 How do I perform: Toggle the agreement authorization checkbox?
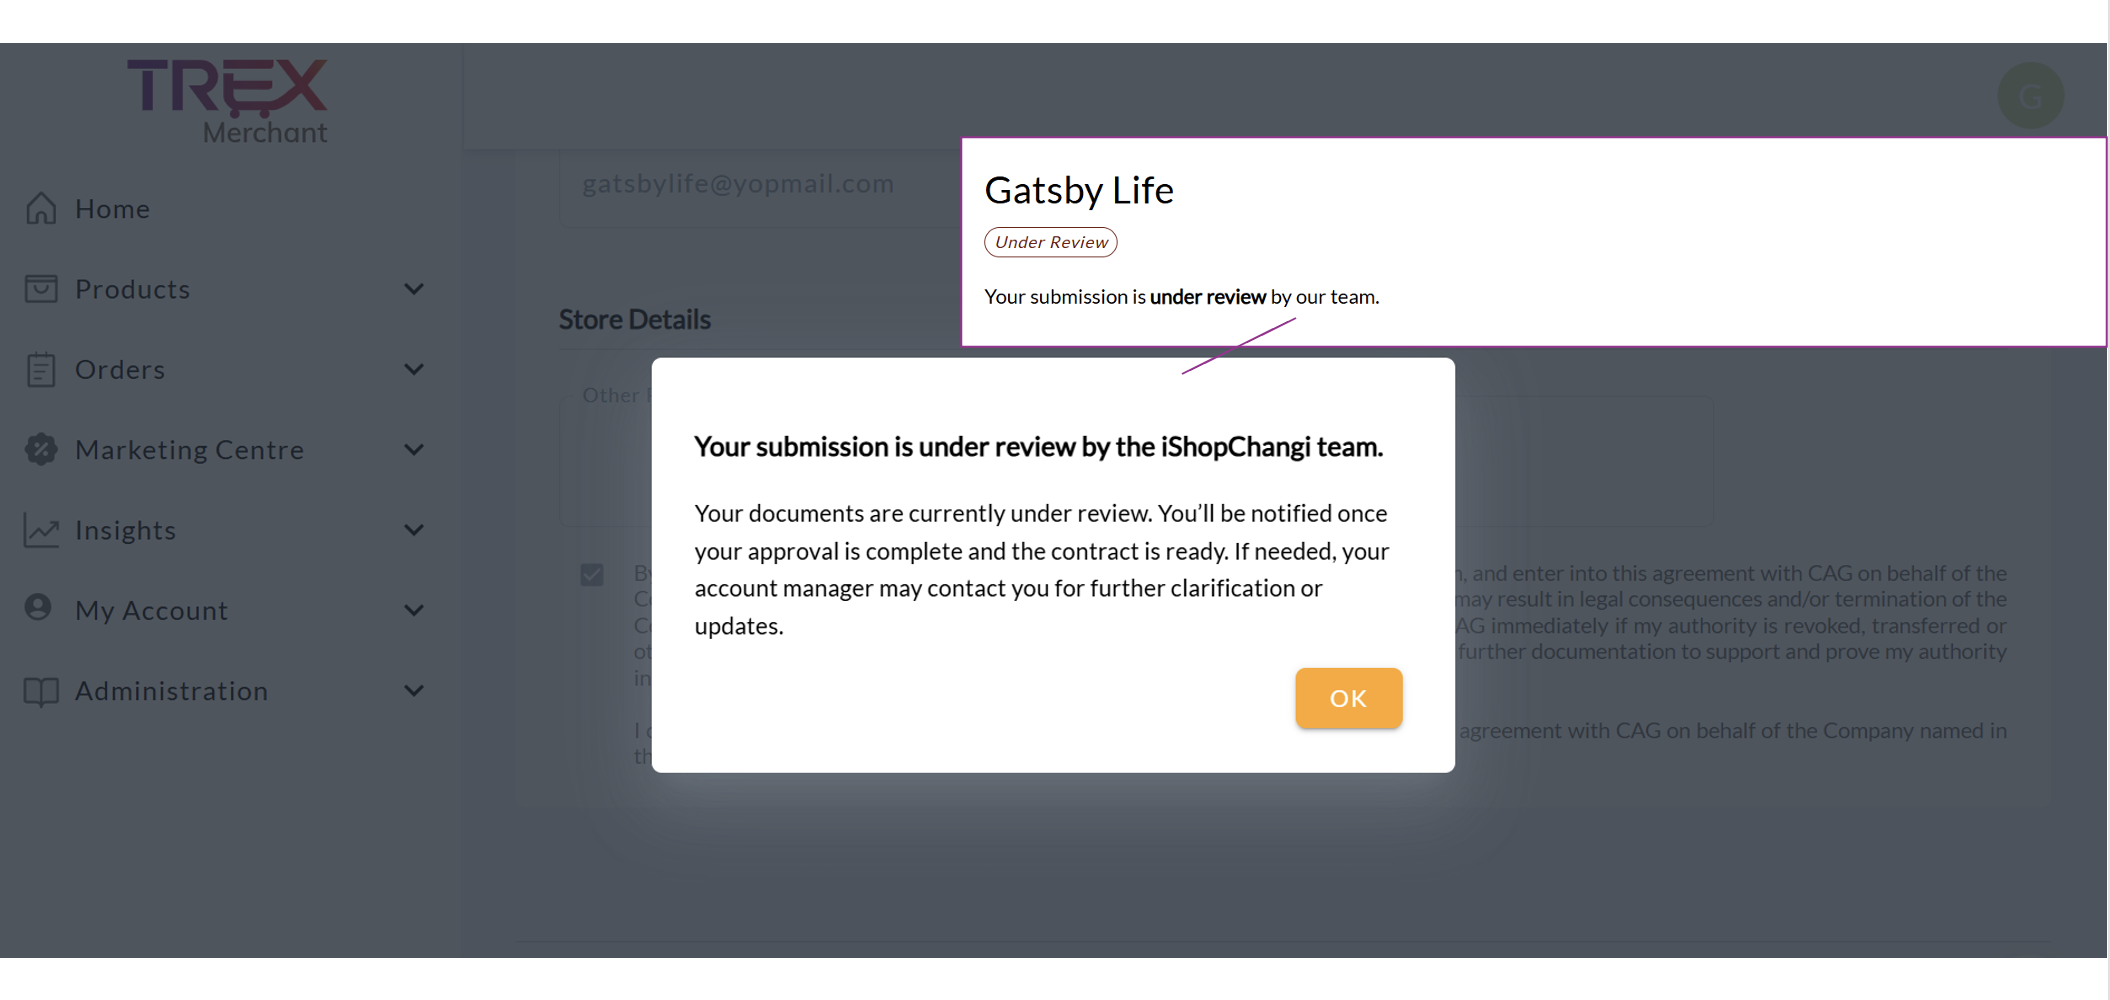(x=592, y=575)
